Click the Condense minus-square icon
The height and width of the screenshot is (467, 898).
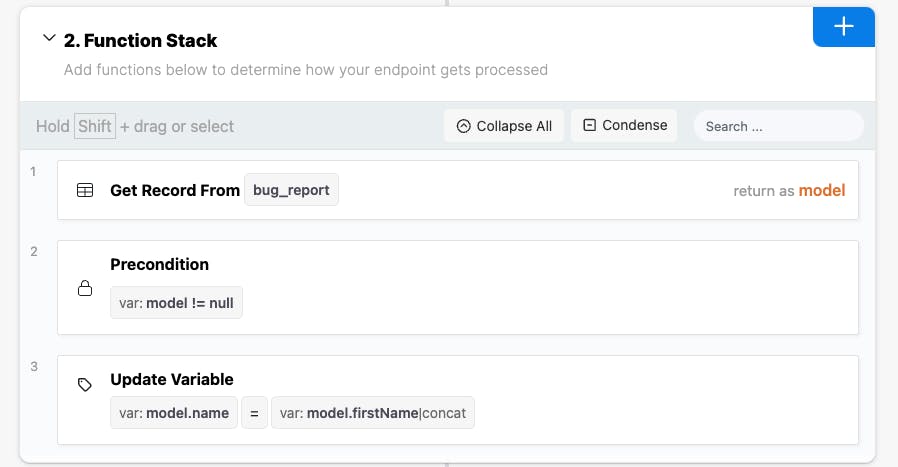[589, 126]
